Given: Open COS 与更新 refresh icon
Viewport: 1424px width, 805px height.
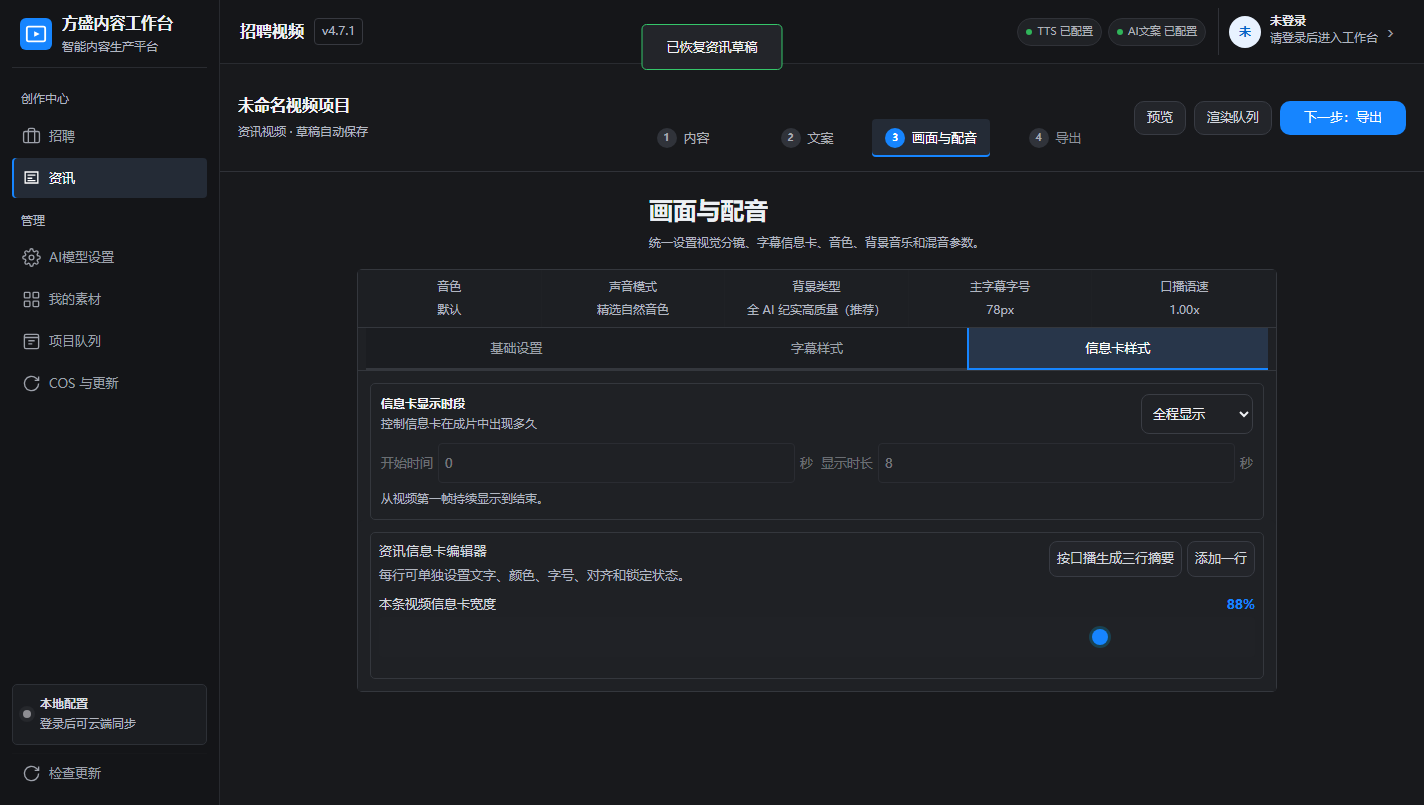Looking at the screenshot, I should 31,383.
